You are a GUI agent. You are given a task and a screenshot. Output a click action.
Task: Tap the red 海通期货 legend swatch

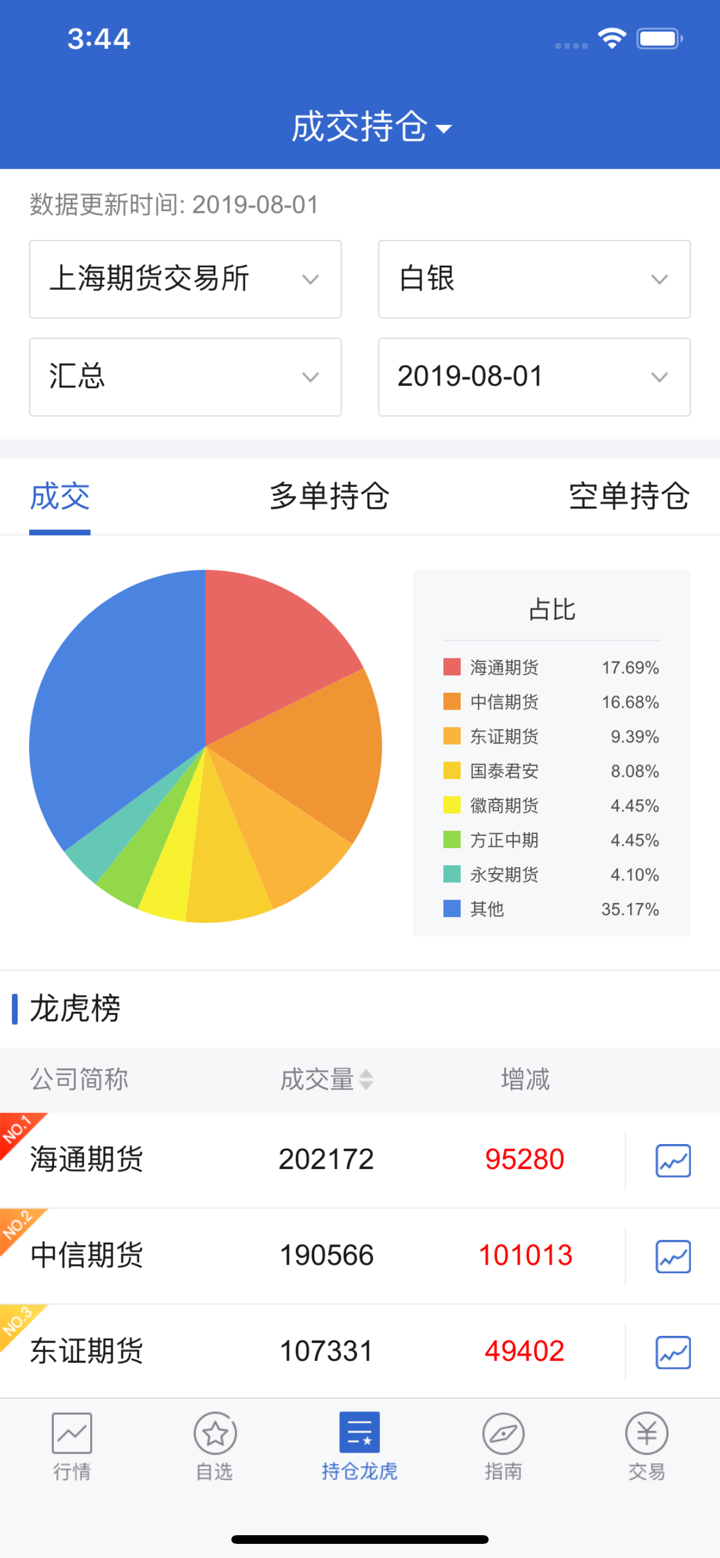coord(452,667)
